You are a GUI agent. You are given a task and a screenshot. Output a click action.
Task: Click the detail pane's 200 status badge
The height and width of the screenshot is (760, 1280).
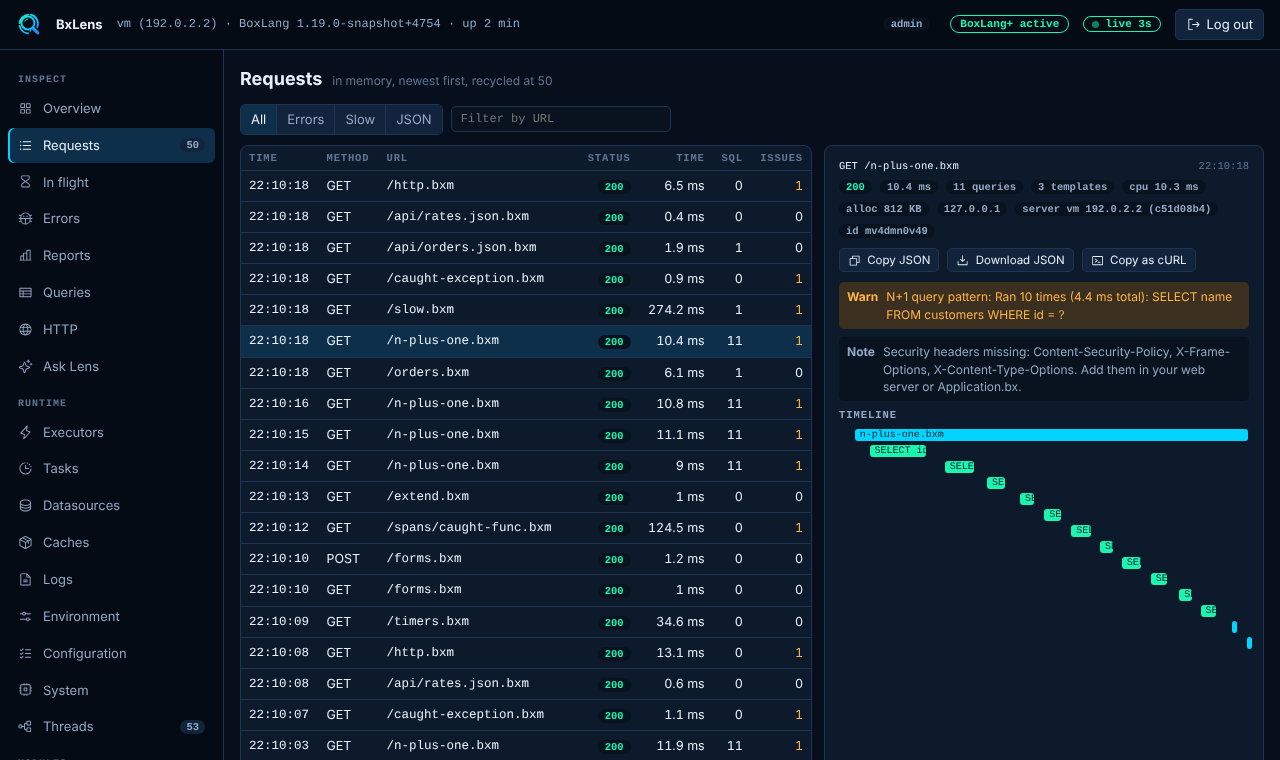click(856, 187)
